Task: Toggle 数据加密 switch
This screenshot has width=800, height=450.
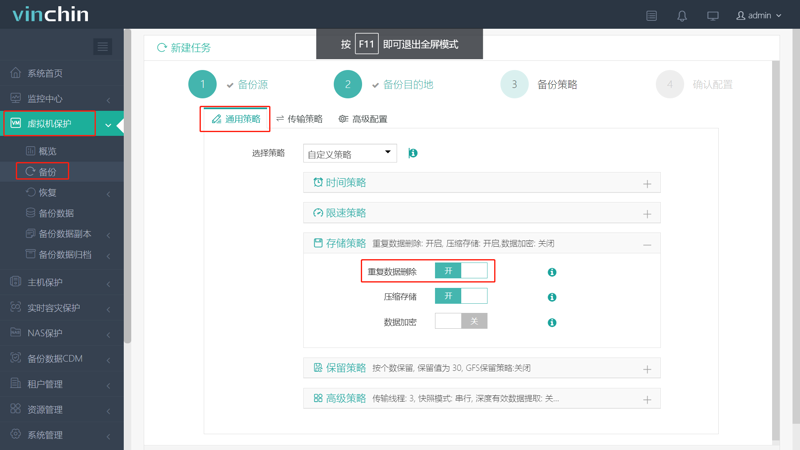Action: (461, 321)
